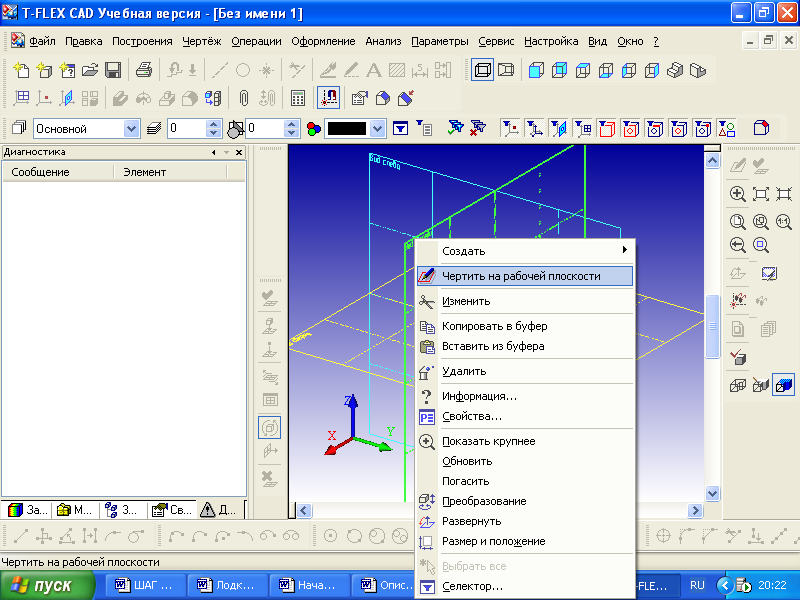Adjust the priority spinner arrows

[291, 129]
